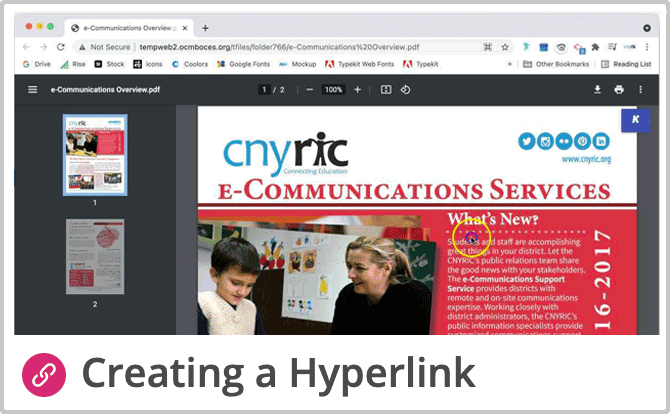670x414 pixels.
Task: Open a new tab with the plus button
Action: tap(205, 28)
